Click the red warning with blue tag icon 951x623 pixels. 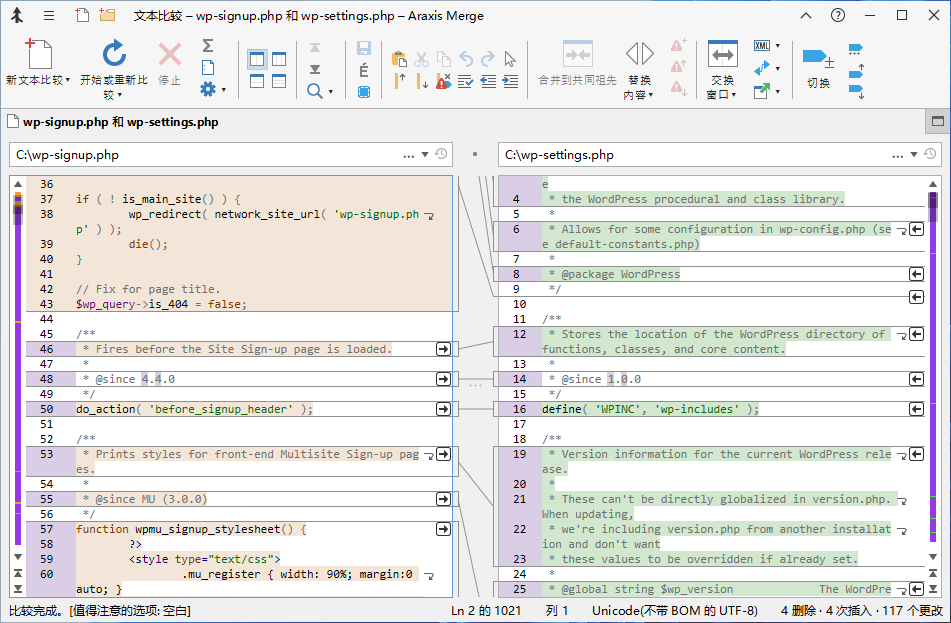point(443,81)
